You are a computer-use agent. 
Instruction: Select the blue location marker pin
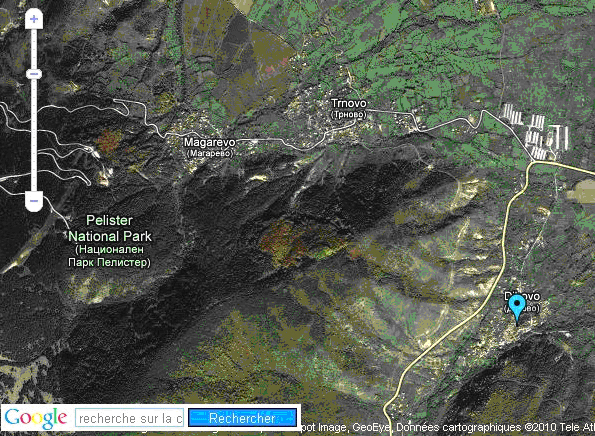click(517, 310)
